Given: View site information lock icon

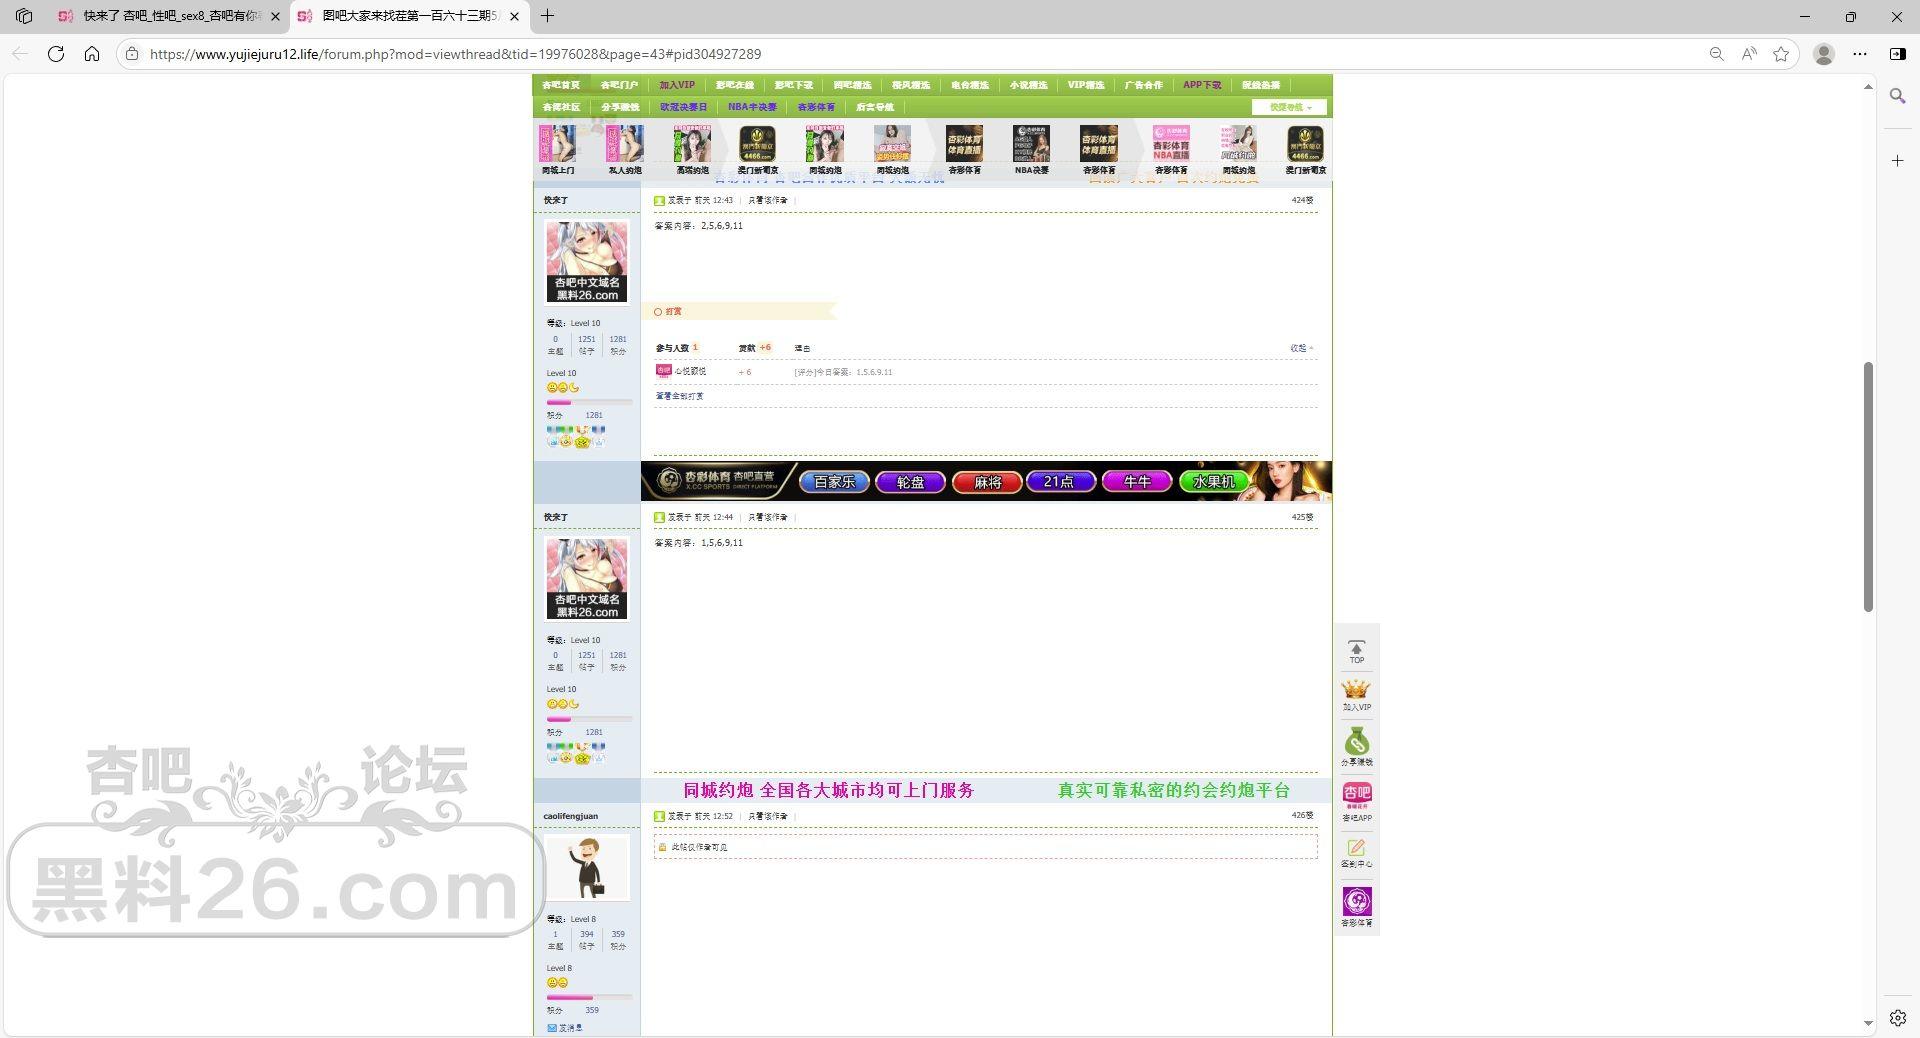Looking at the screenshot, I should pyautogui.click(x=131, y=54).
